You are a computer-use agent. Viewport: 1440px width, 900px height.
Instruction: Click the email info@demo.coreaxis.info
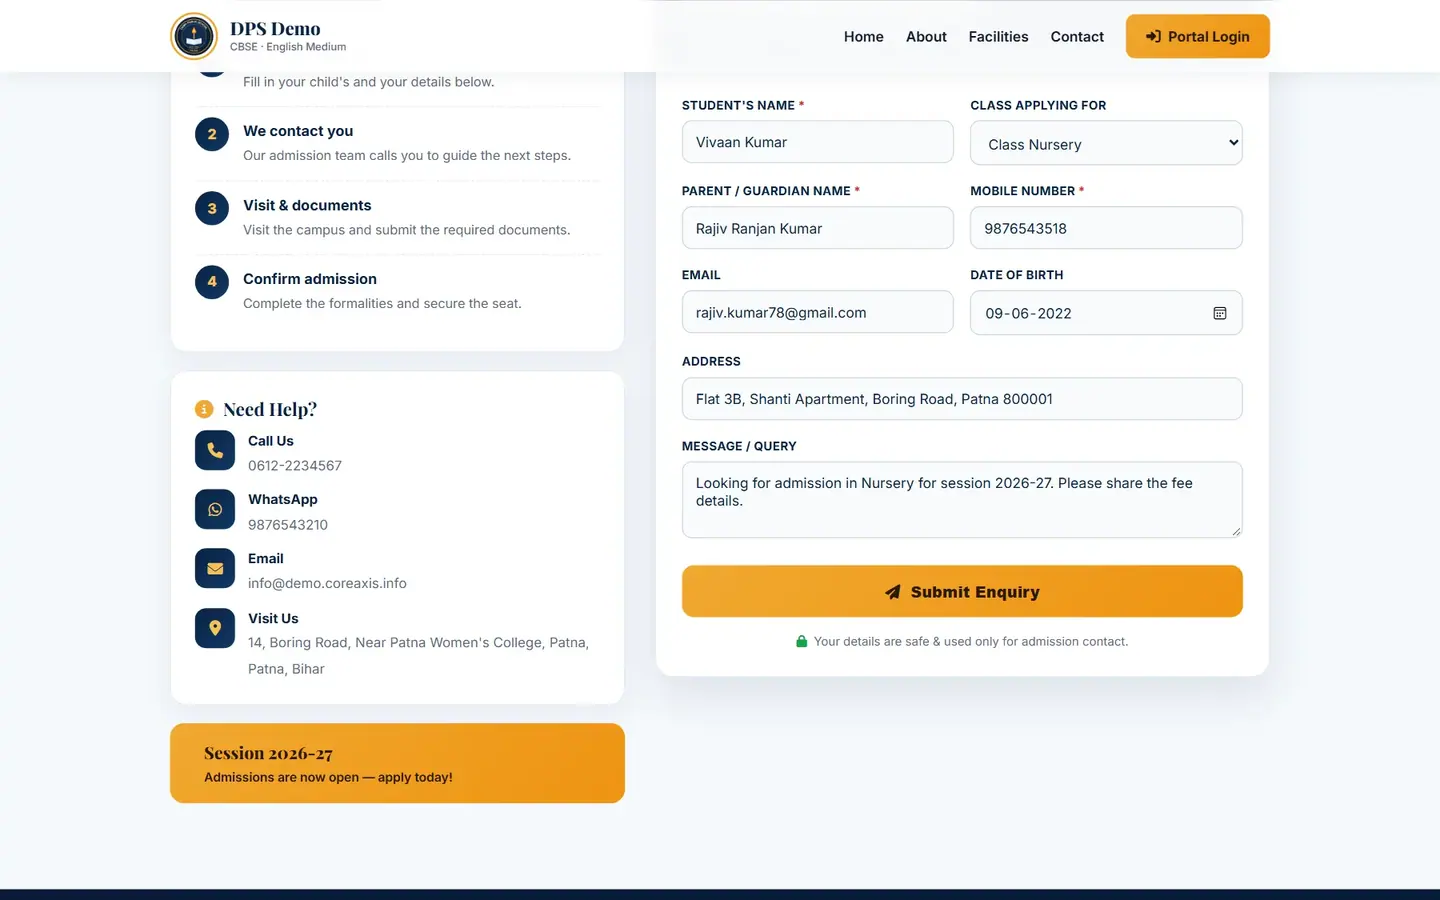click(327, 584)
